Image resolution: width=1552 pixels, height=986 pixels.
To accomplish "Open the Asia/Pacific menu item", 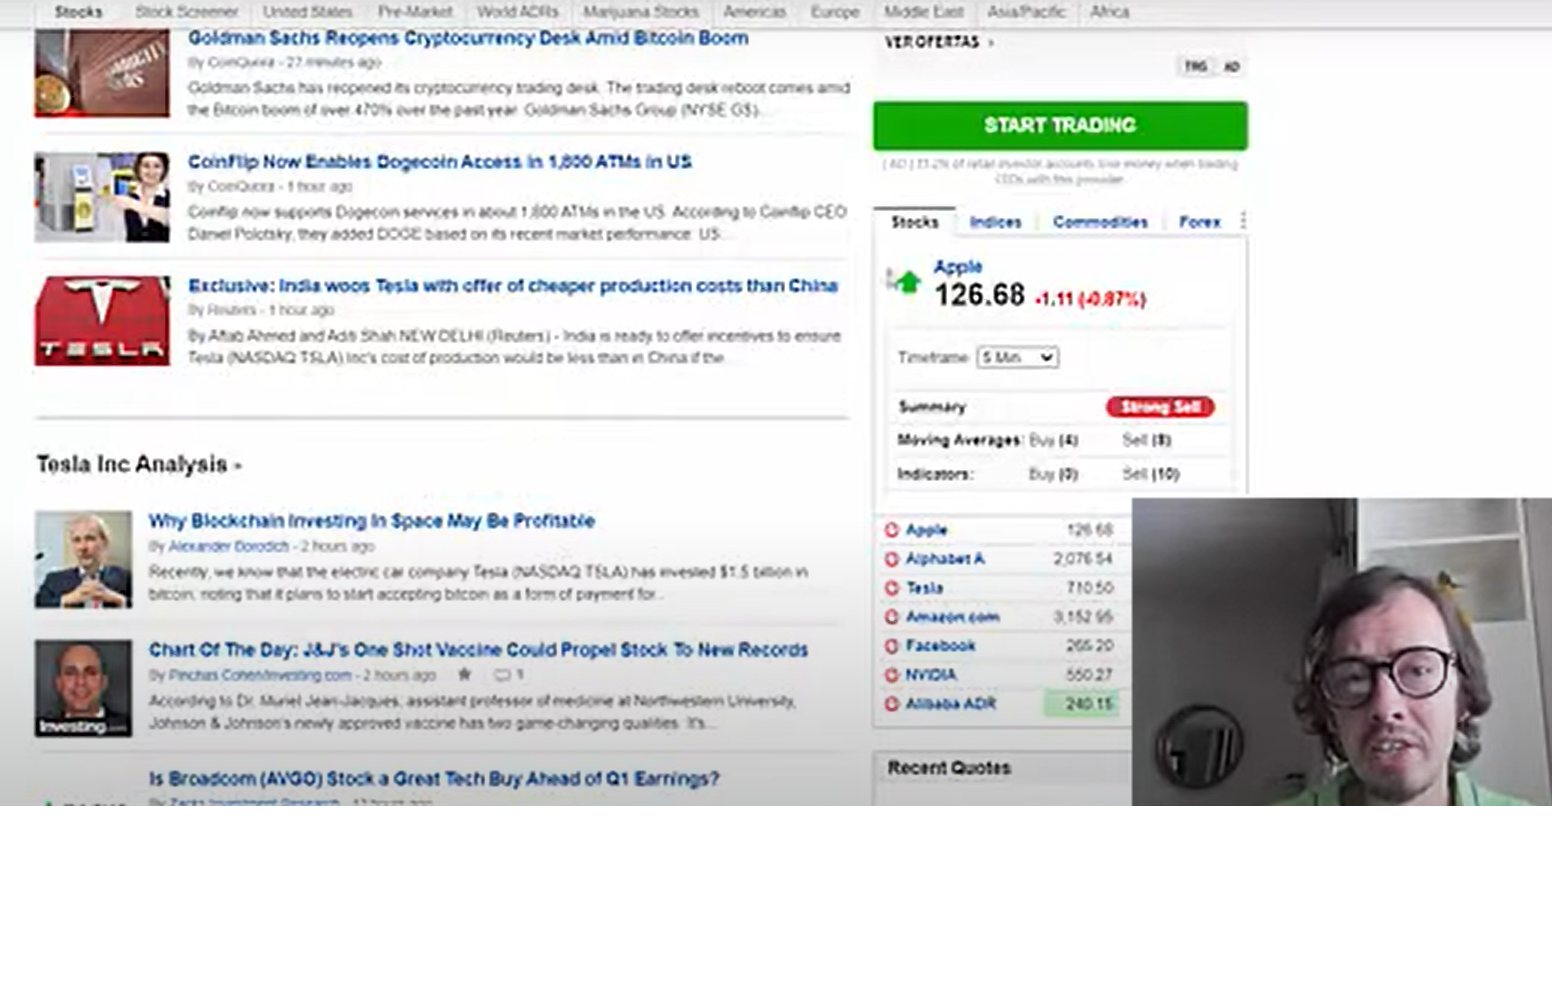I will click(x=1026, y=12).
